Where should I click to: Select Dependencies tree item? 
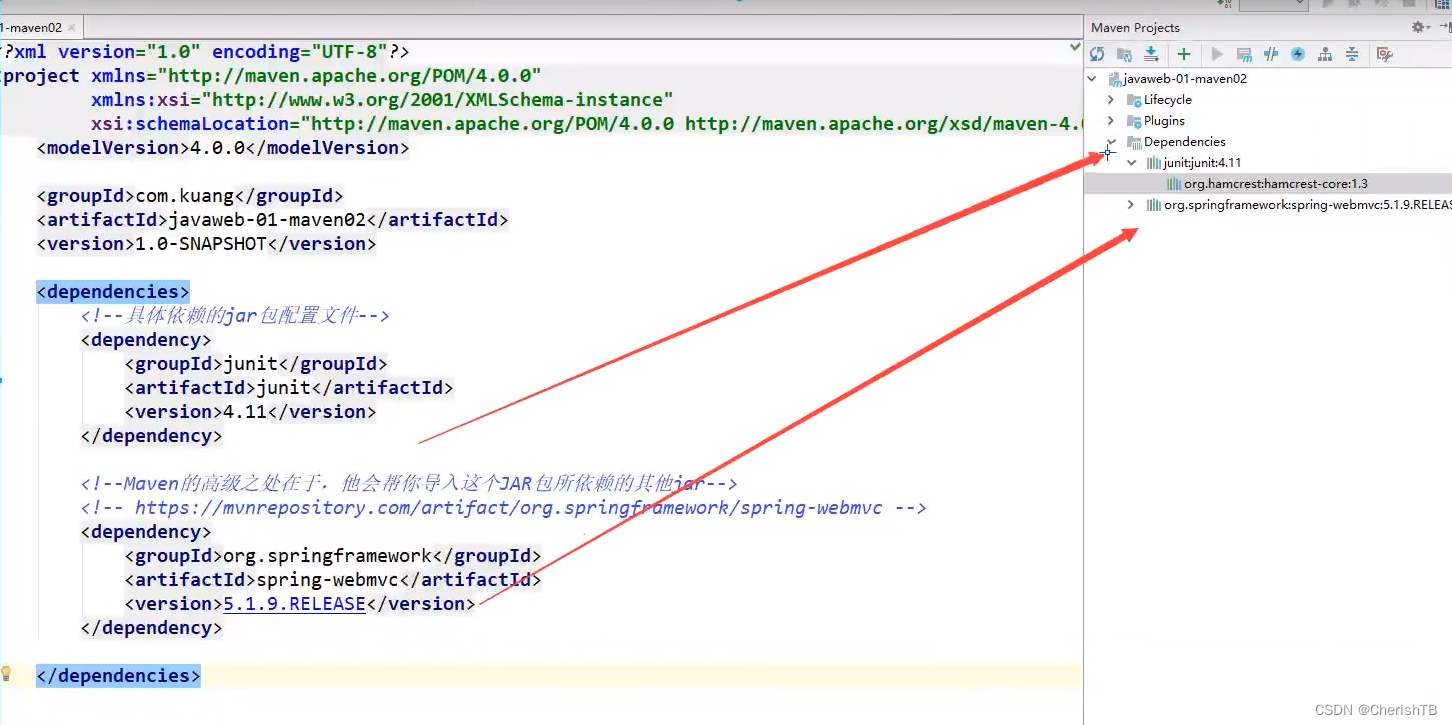[1184, 141]
